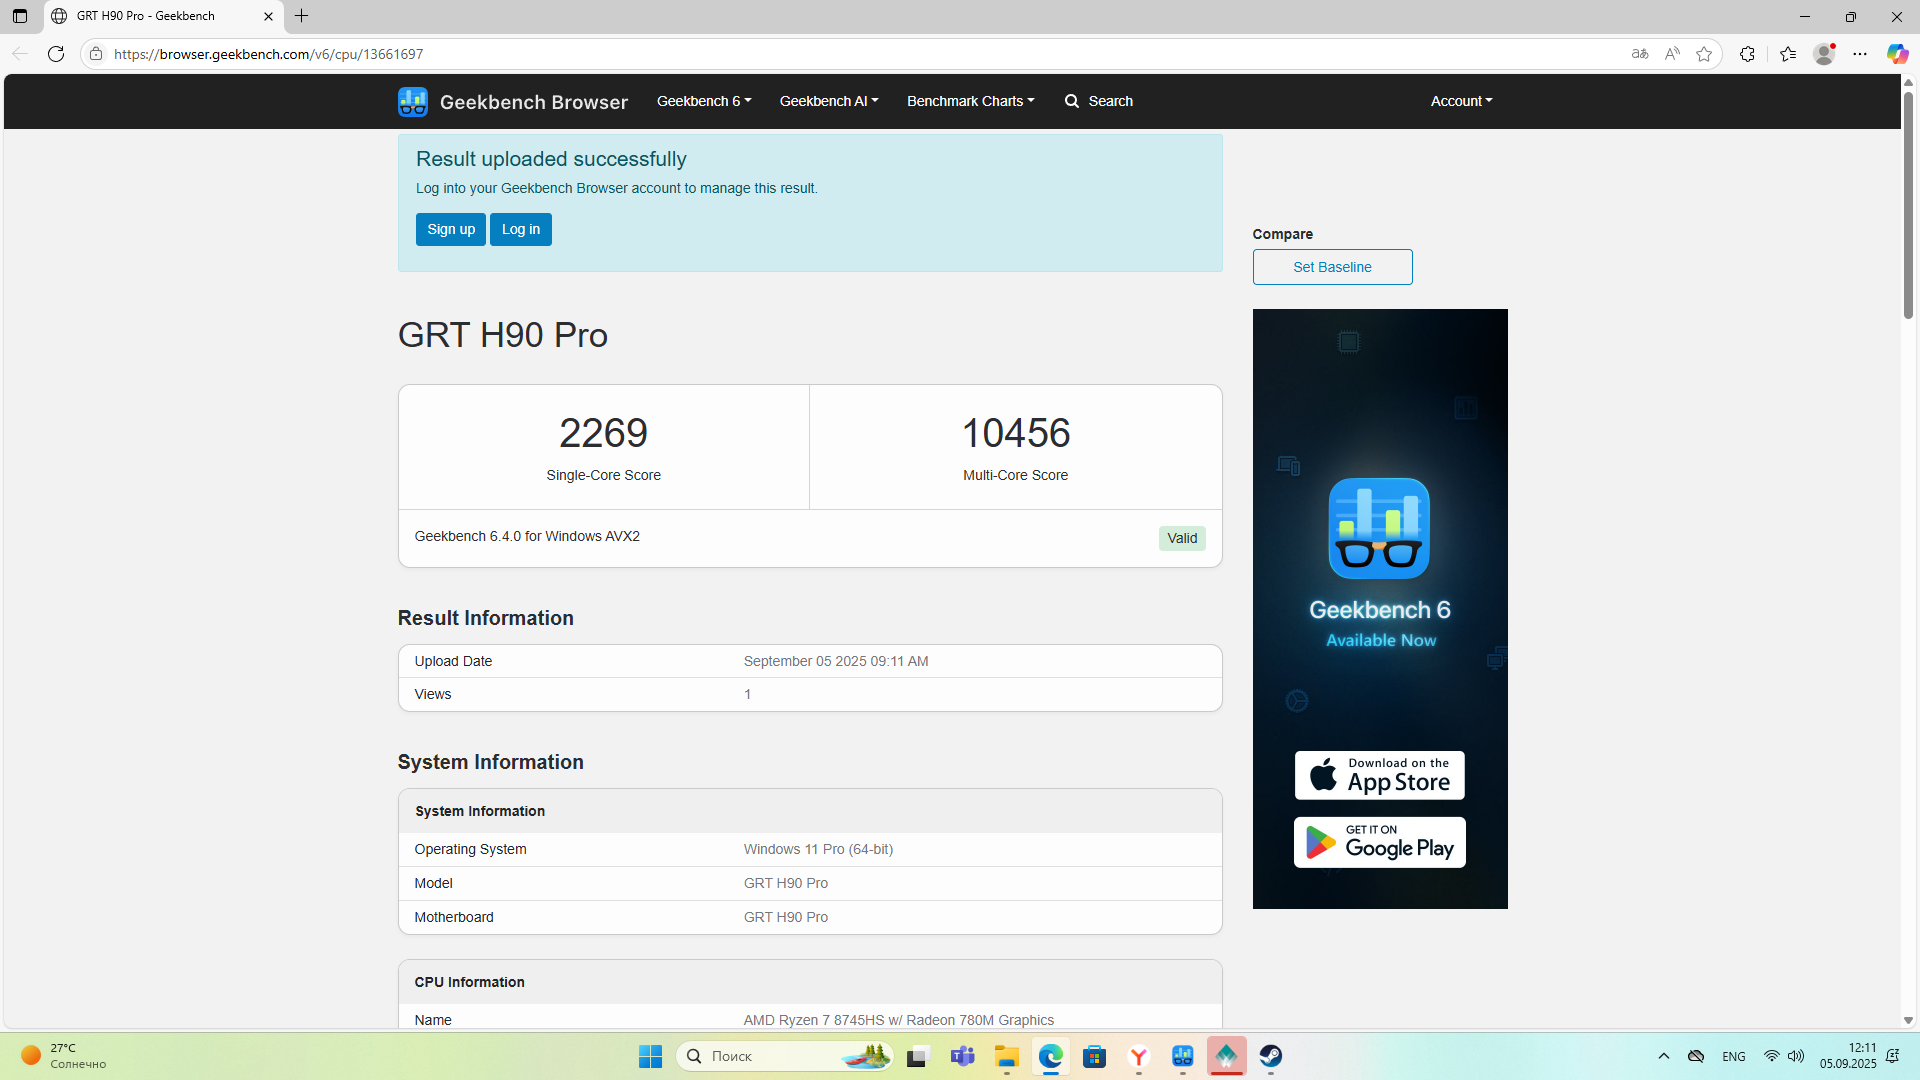Open Read aloud icon in address bar

pyautogui.click(x=1672, y=54)
